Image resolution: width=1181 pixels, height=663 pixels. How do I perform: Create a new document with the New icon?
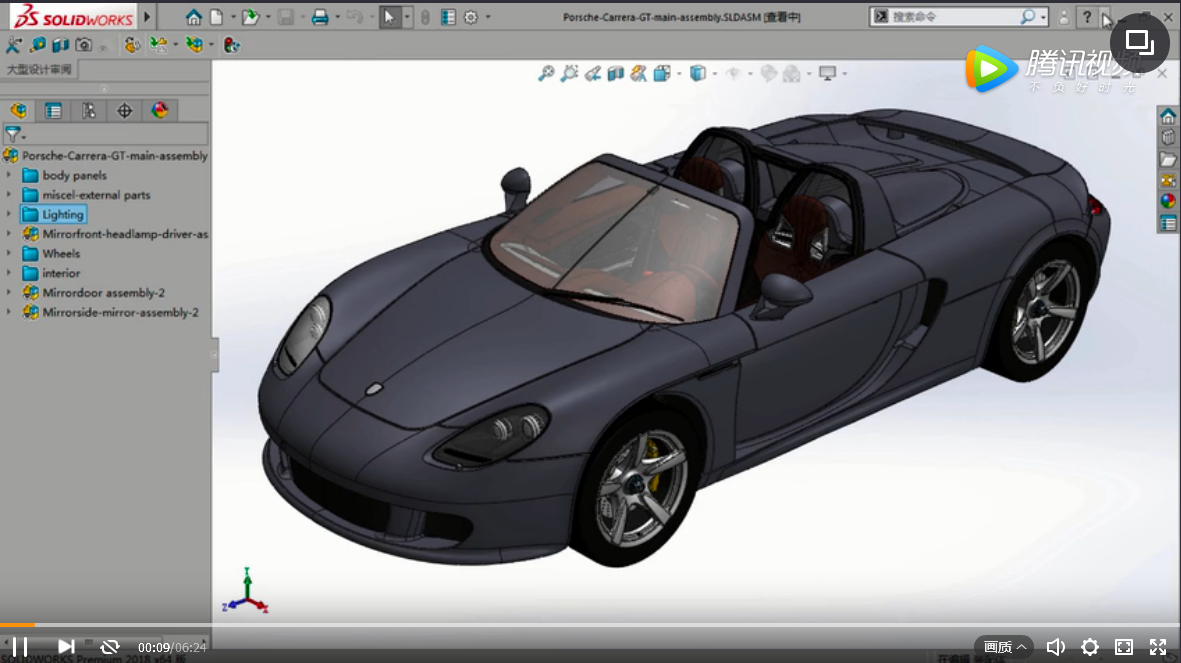pos(216,17)
